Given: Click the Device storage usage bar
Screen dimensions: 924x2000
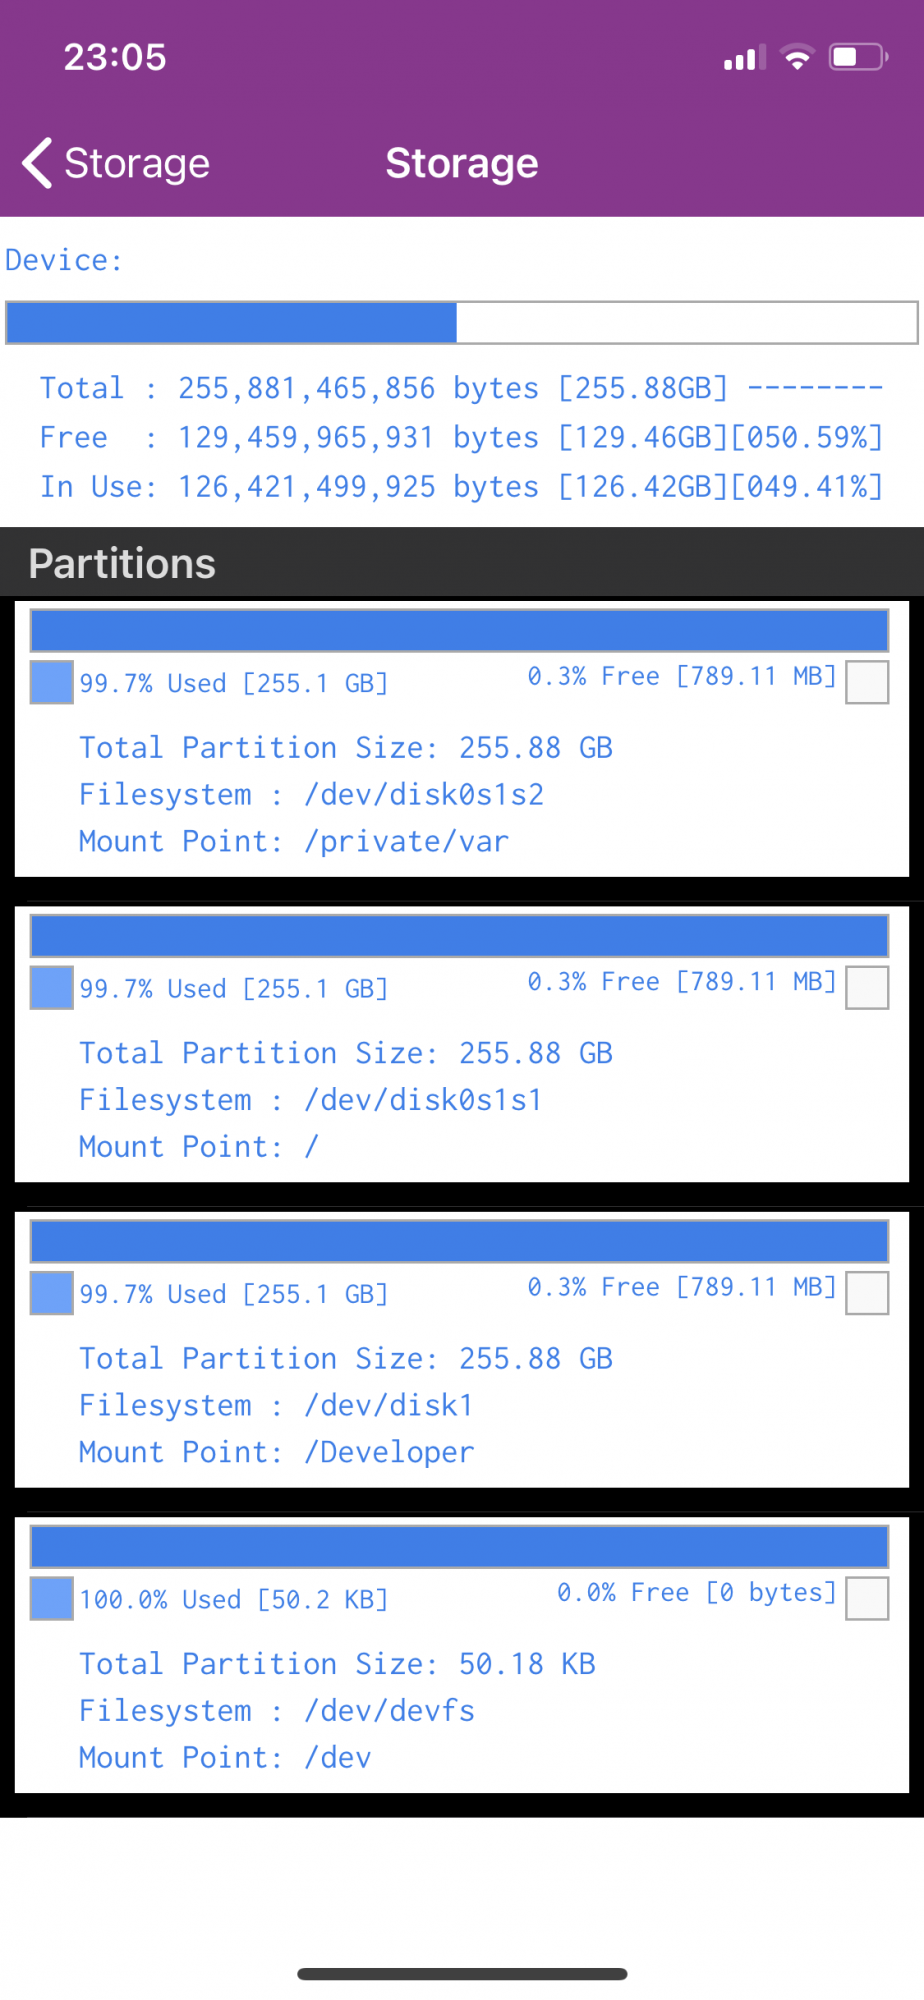Looking at the screenshot, I should 462,323.
